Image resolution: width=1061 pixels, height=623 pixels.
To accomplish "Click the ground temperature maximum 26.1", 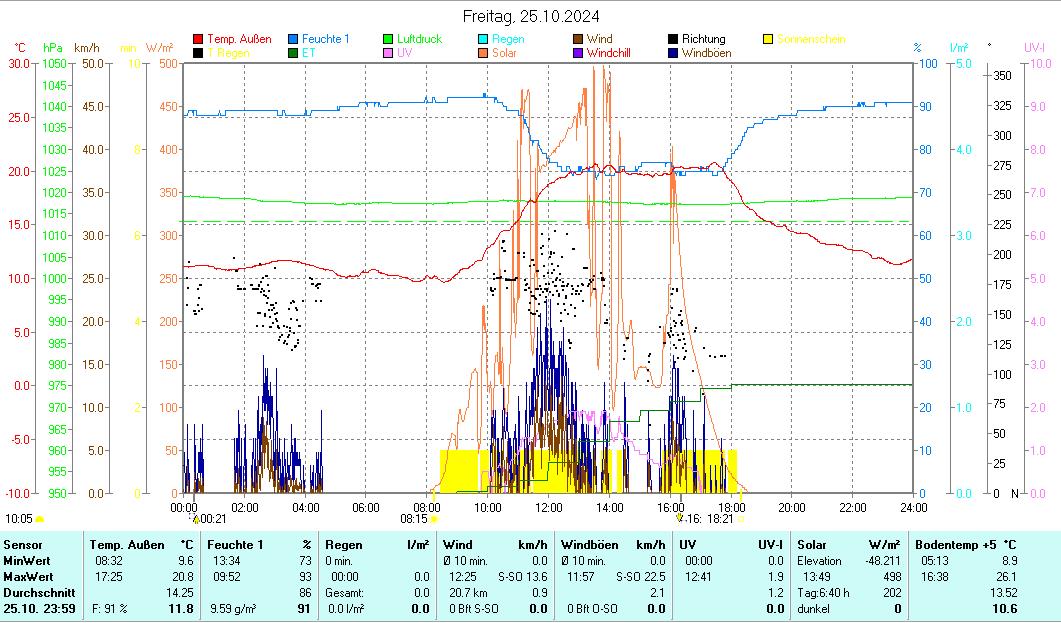I will tap(1006, 577).
